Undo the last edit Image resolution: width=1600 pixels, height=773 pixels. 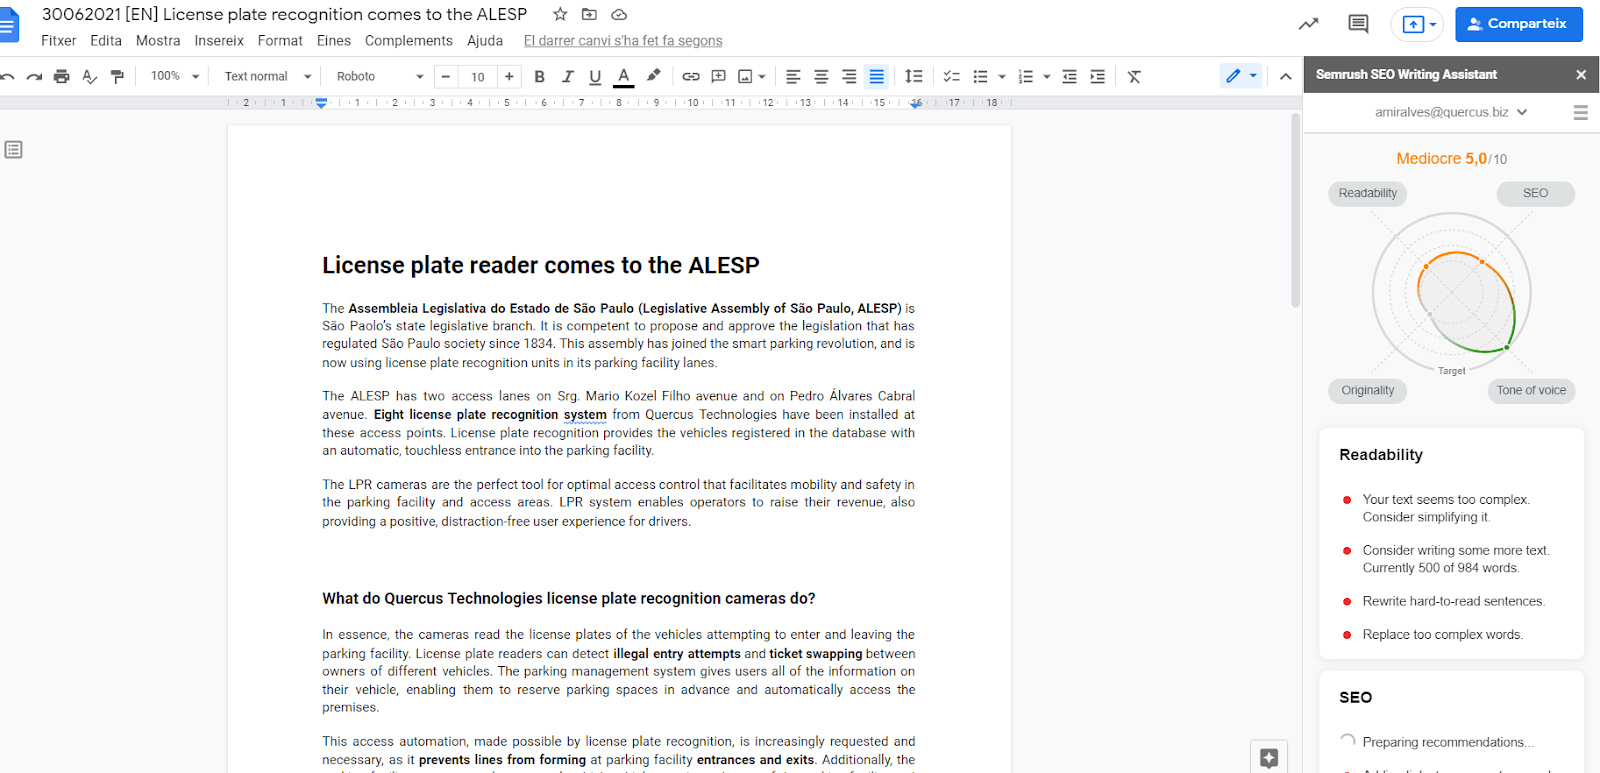7,76
